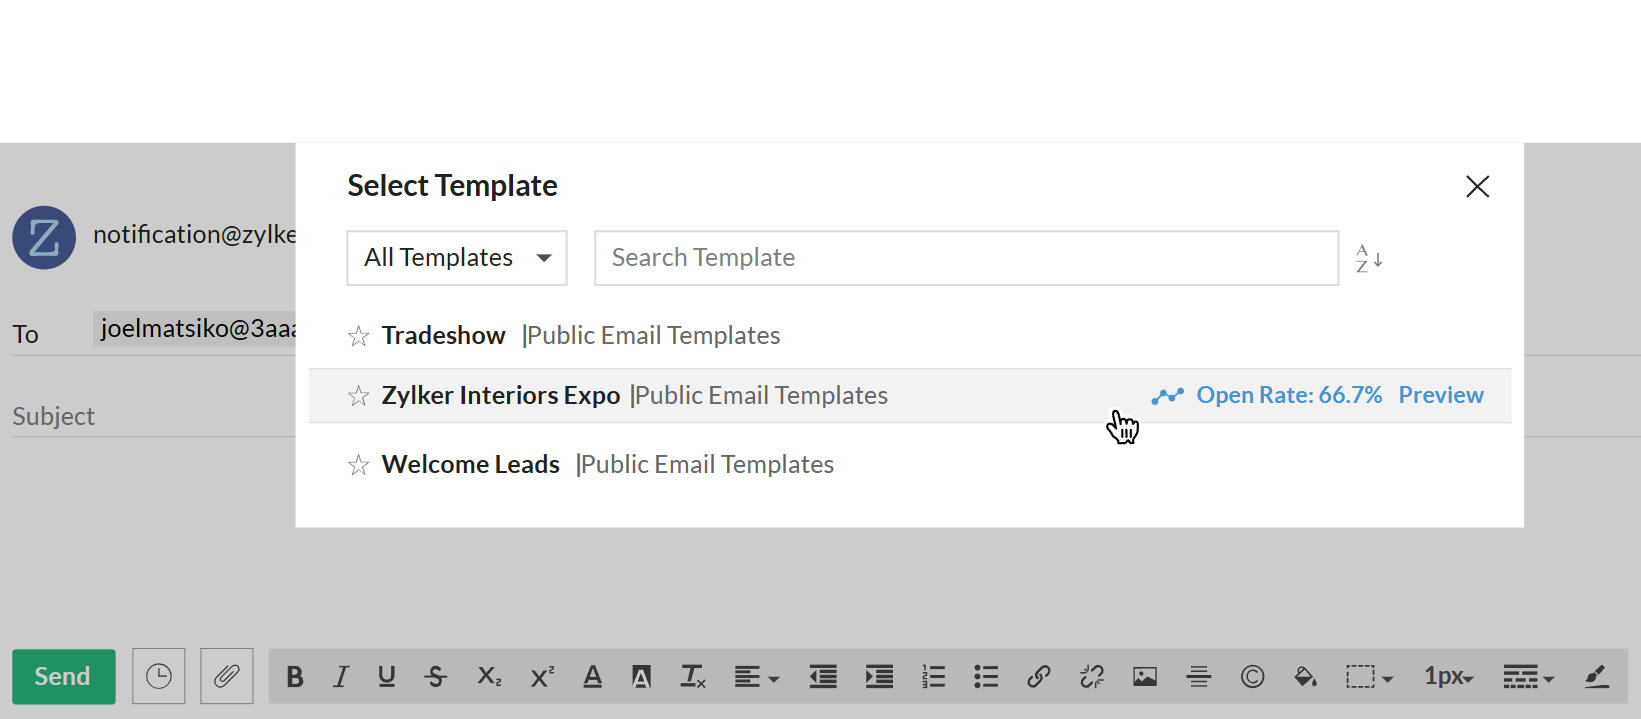Image resolution: width=1641 pixels, height=719 pixels.
Task: Click the Search Template input field
Action: 966,258
